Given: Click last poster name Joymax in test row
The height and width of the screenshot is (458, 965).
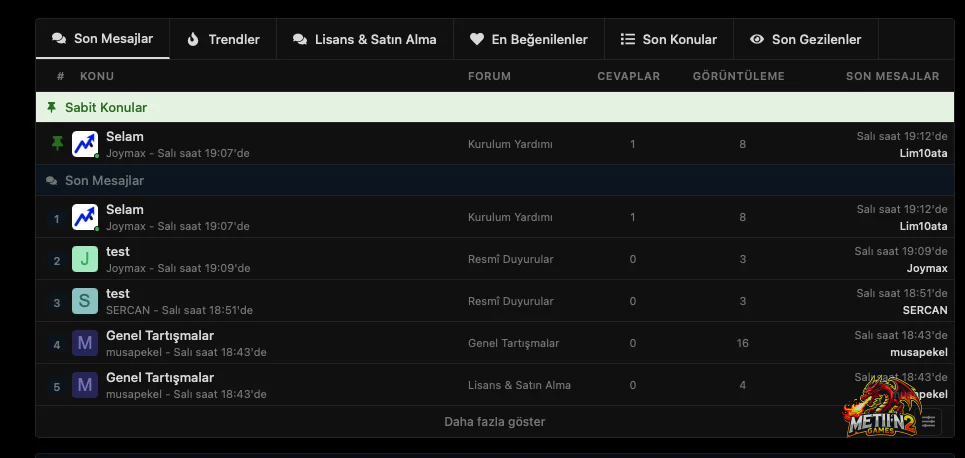Looking at the screenshot, I should click(x=927, y=268).
